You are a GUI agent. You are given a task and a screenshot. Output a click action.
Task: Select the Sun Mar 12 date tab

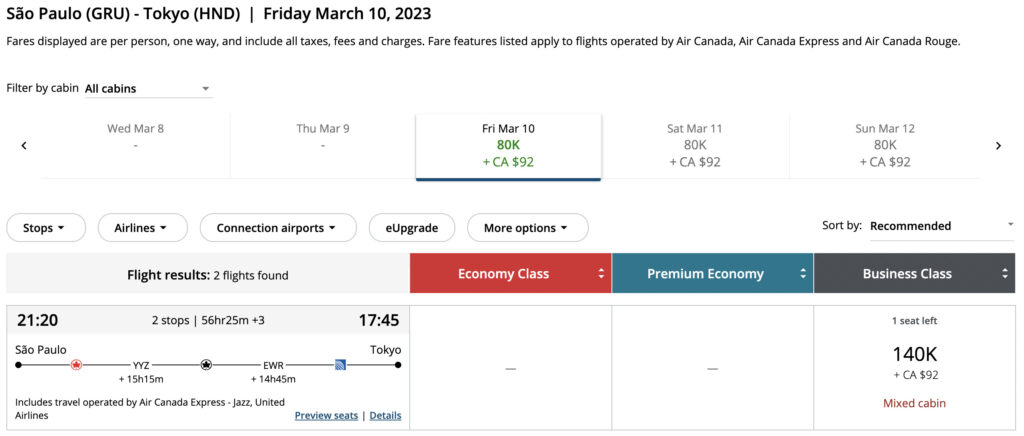(x=885, y=146)
